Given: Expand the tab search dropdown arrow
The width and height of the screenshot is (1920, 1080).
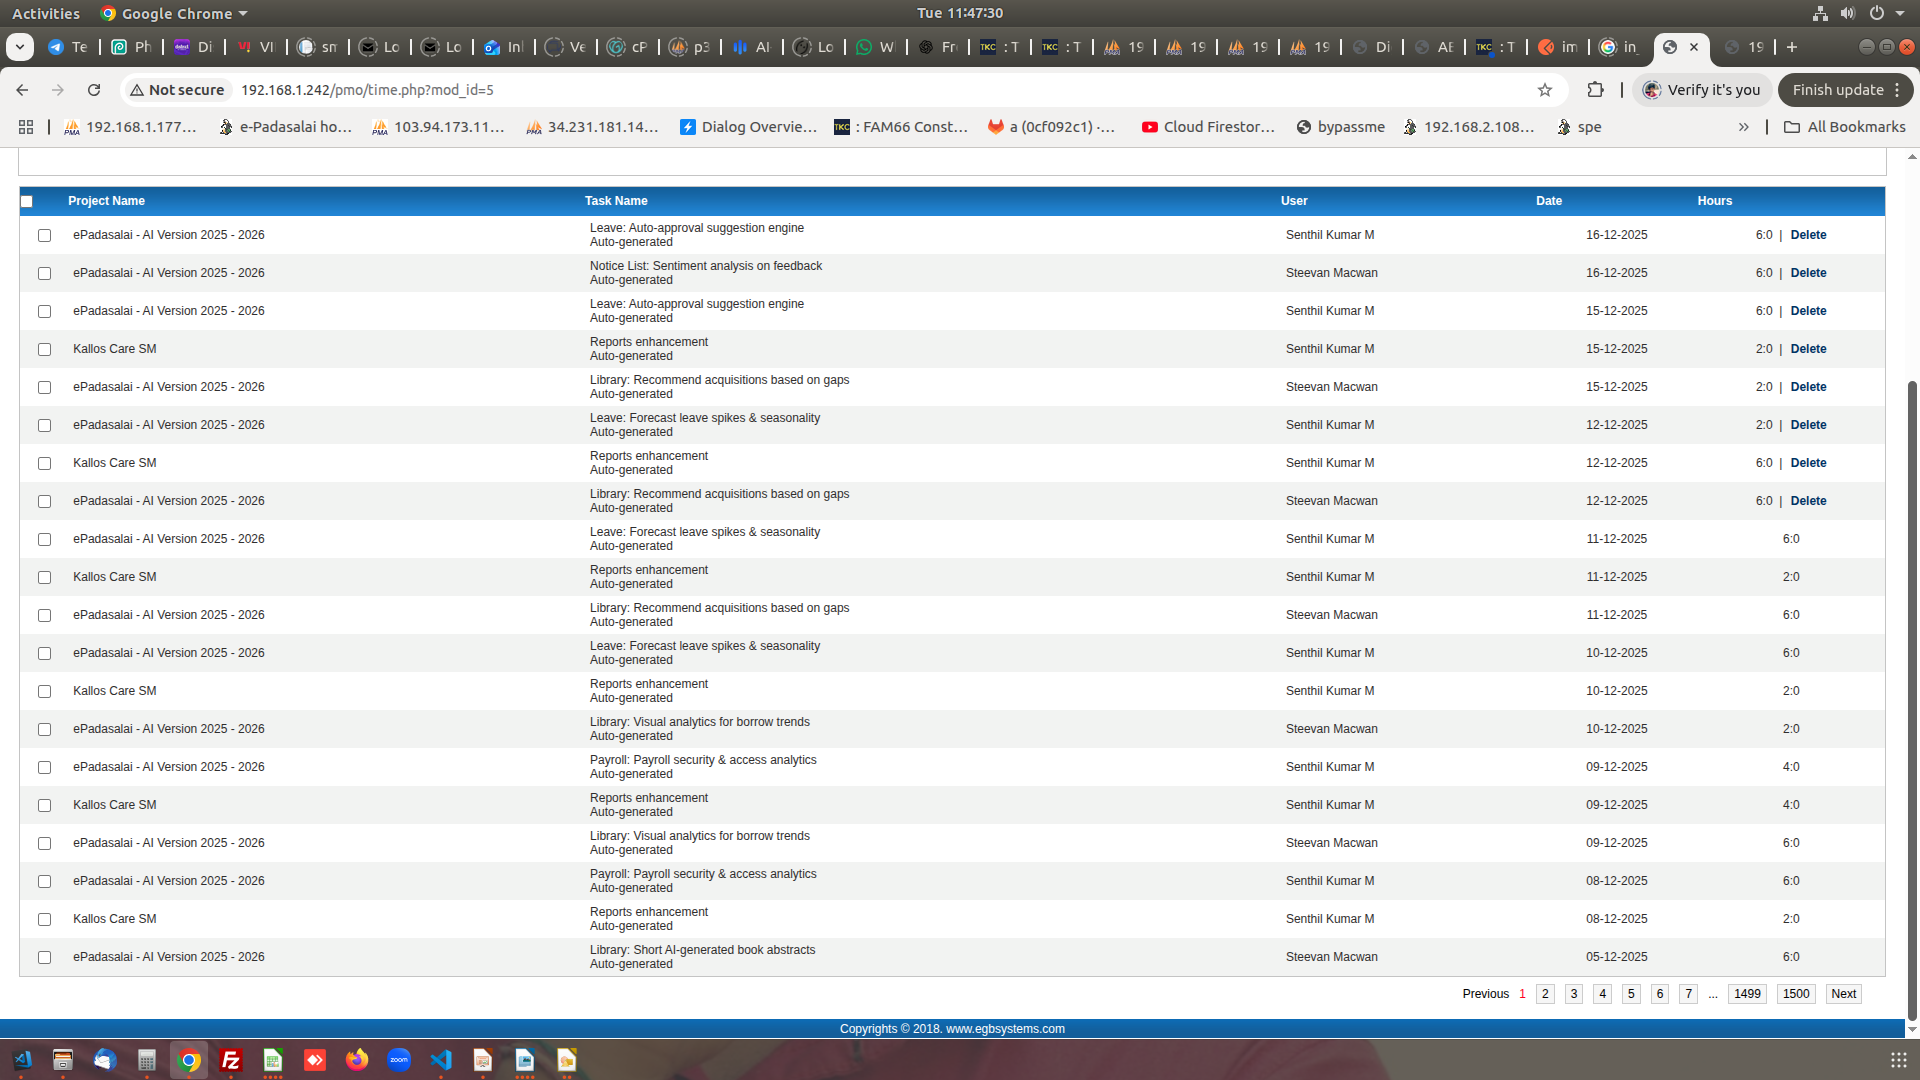Looking at the screenshot, I should tap(20, 47).
